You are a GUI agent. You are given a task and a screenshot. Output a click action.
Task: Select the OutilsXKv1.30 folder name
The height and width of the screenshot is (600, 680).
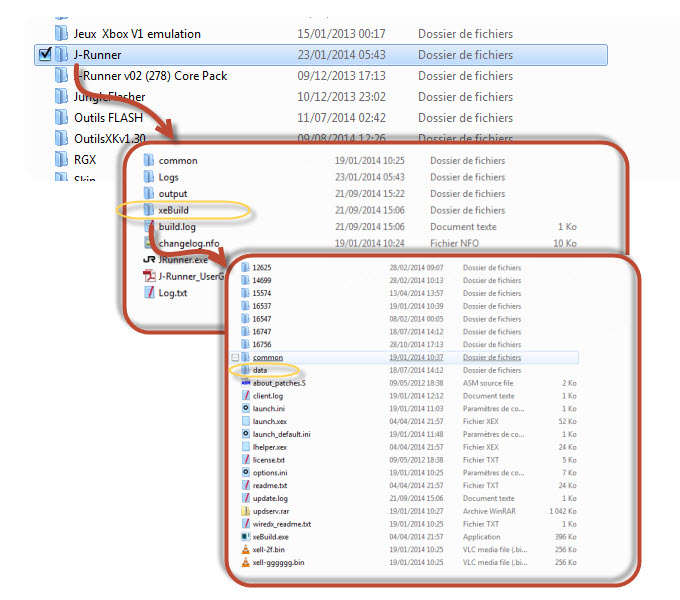pos(110,138)
